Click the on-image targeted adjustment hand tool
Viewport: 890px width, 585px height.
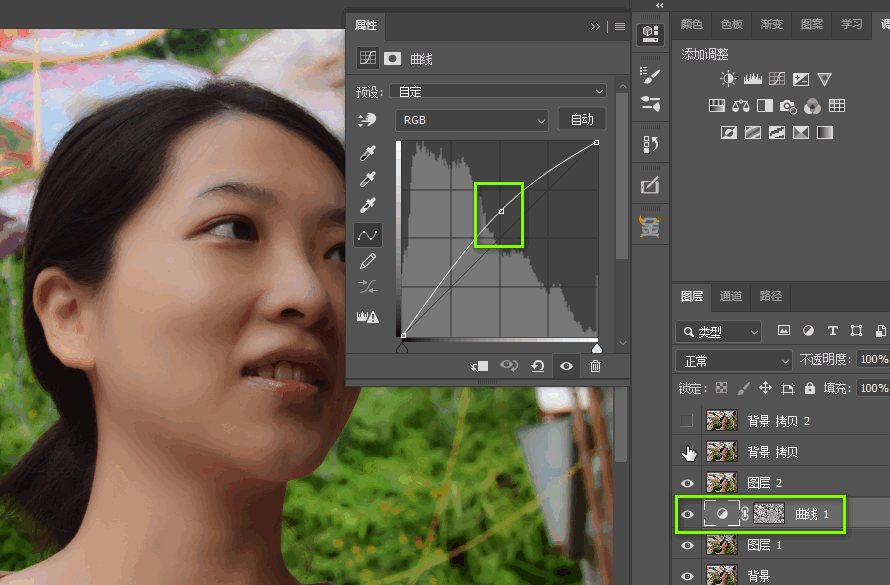tap(368, 121)
